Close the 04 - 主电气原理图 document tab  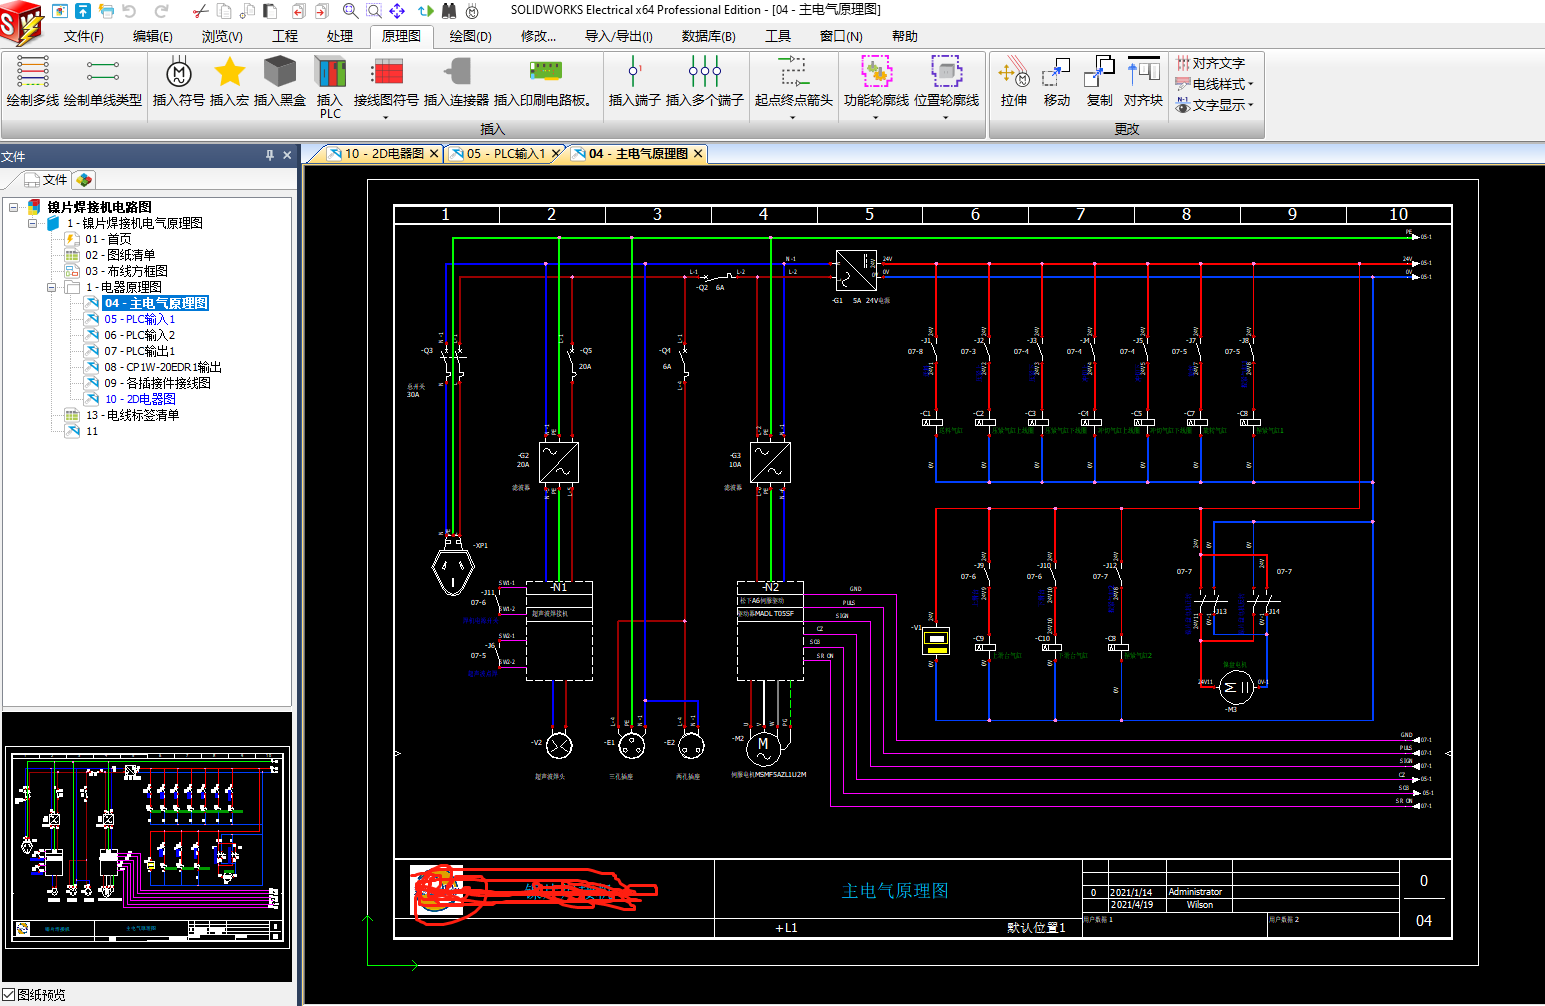click(698, 154)
